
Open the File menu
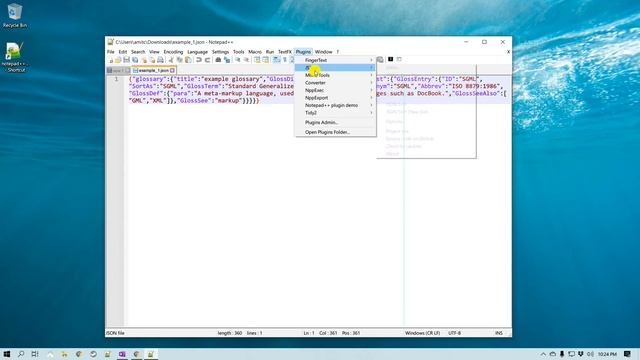(x=111, y=52)
